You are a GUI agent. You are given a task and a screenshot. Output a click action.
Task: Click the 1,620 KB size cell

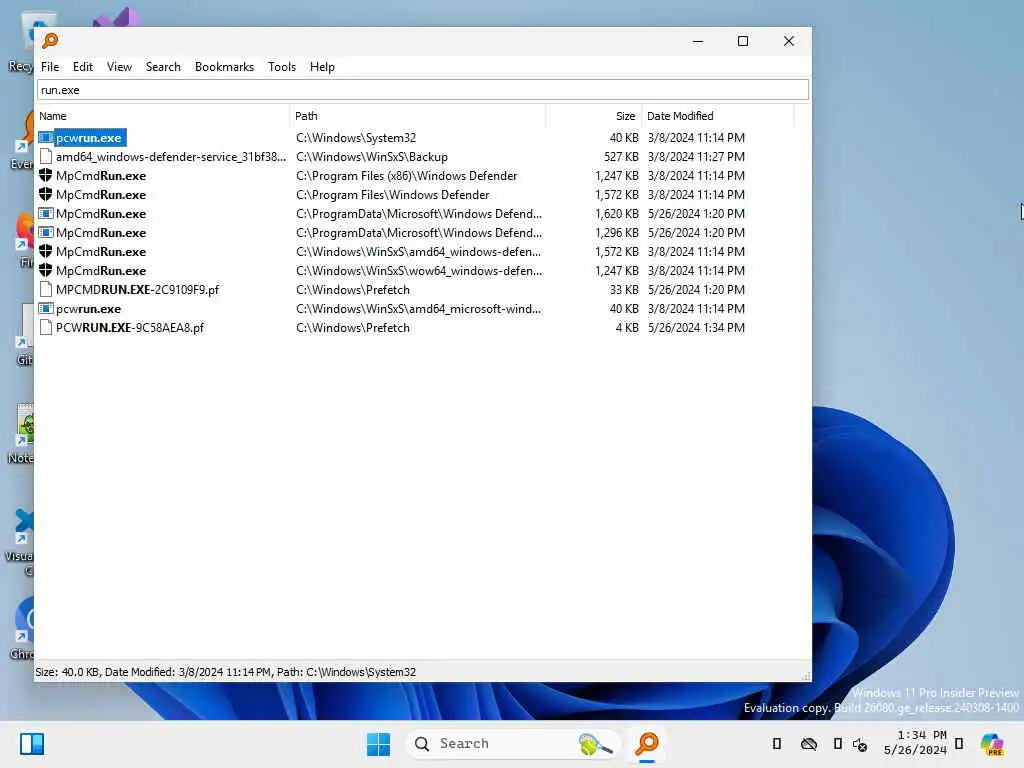point(616,214)
